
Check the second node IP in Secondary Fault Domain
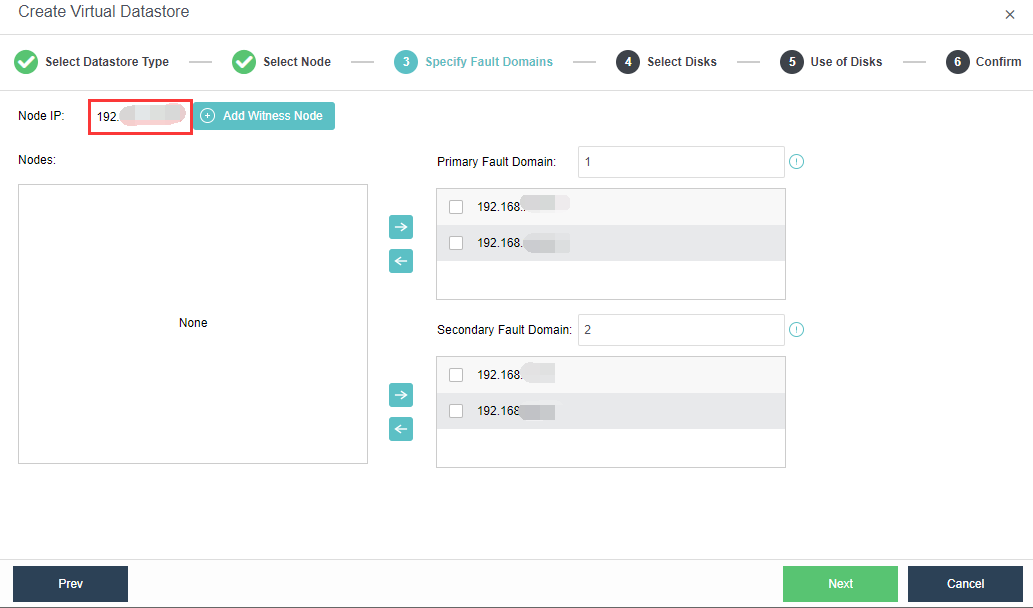coord(456,410)
